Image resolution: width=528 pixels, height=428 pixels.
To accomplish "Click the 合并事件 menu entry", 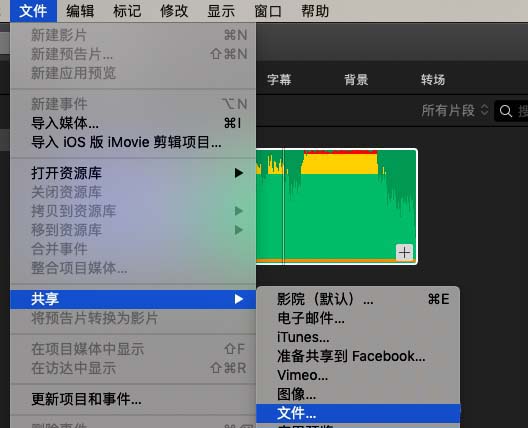I will tap(133, 249).
